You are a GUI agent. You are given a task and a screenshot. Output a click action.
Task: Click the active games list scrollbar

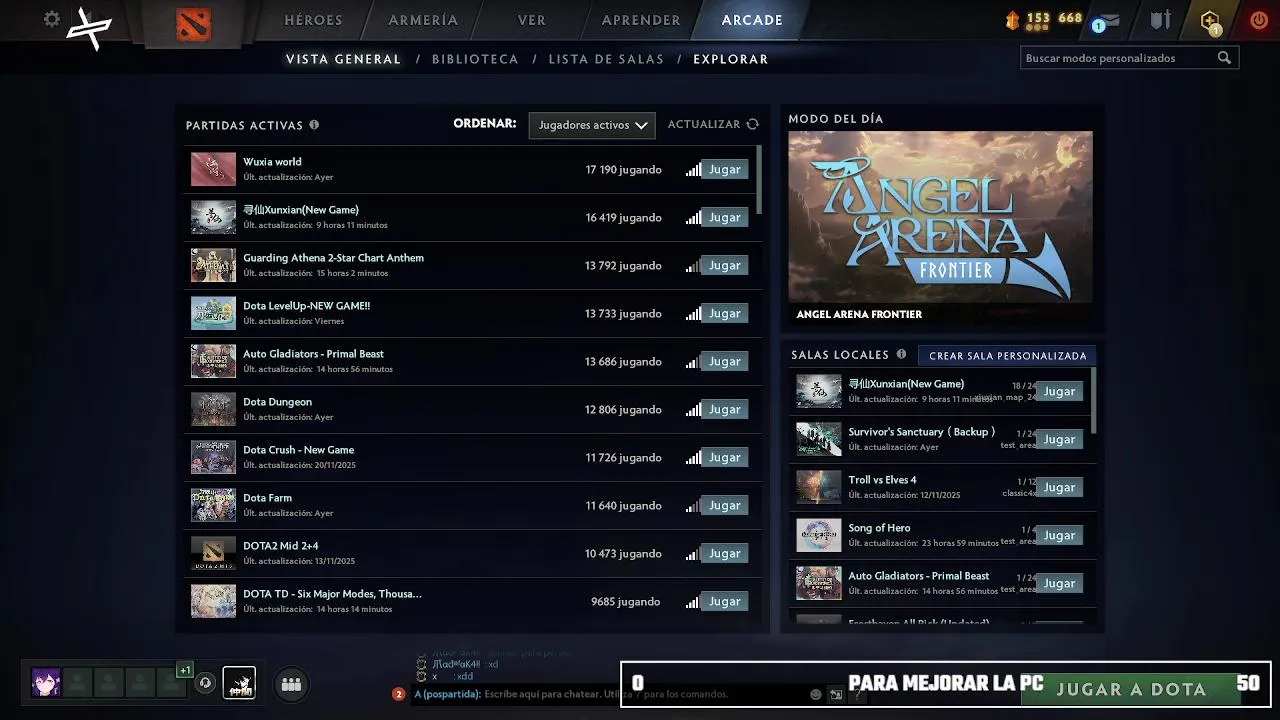(x=759, y=180)
